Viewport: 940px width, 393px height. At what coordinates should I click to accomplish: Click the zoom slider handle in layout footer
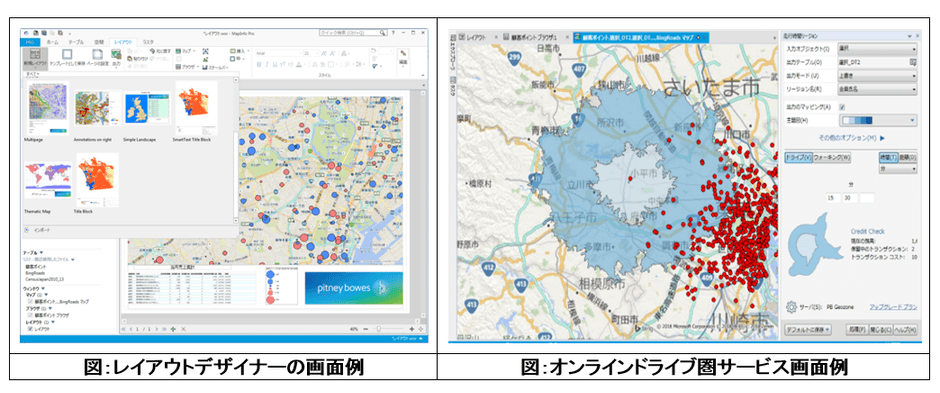(x=379, y=329)
